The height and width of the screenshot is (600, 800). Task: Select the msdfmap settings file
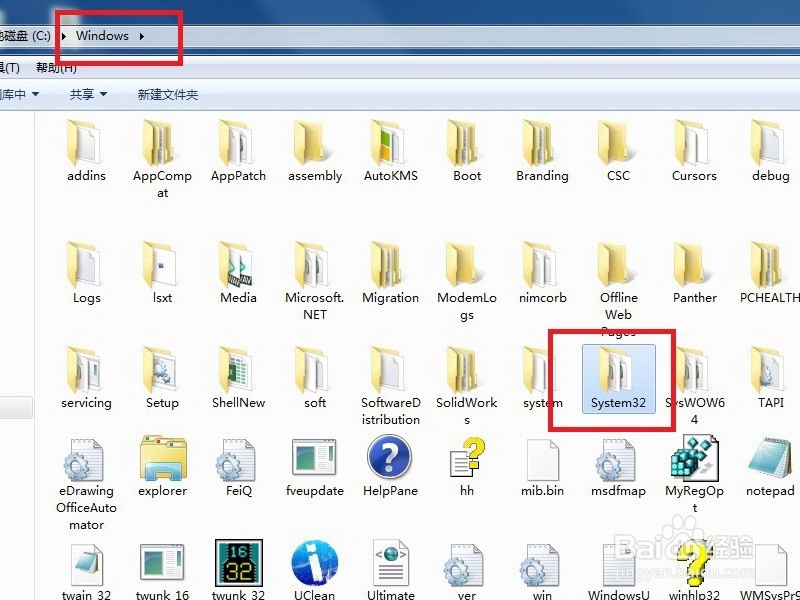coord(618,466)
